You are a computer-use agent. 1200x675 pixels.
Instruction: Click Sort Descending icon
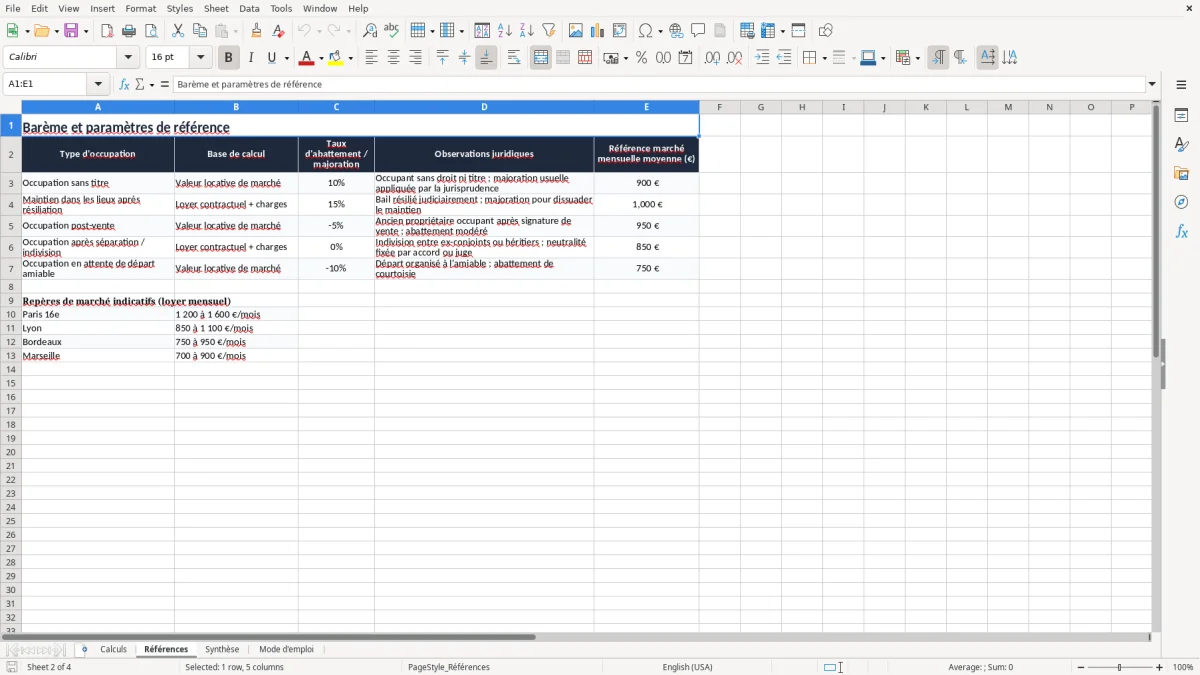(526, 31)
